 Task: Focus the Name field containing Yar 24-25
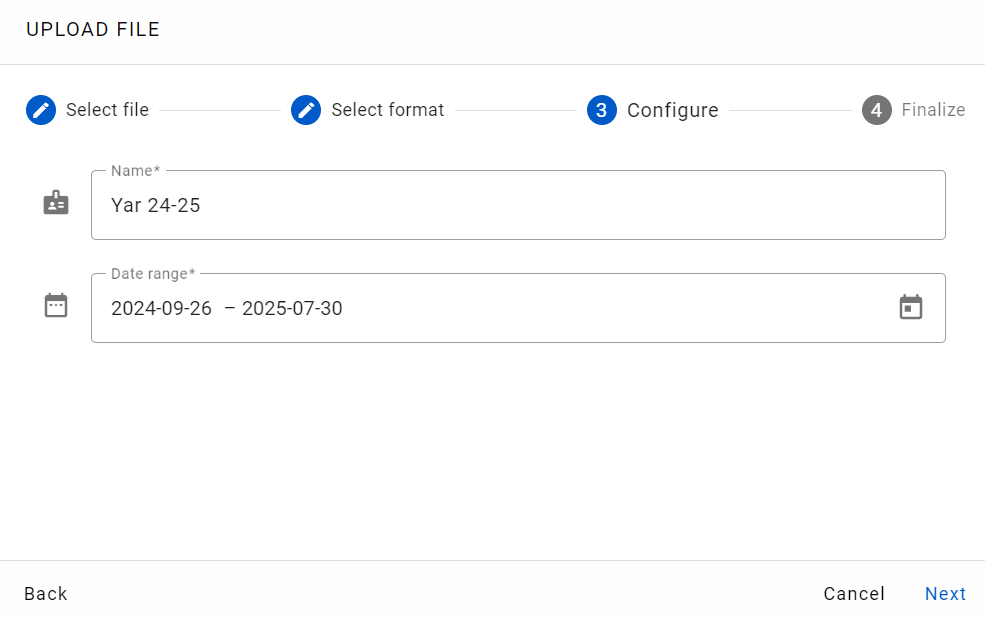(518, 205)
